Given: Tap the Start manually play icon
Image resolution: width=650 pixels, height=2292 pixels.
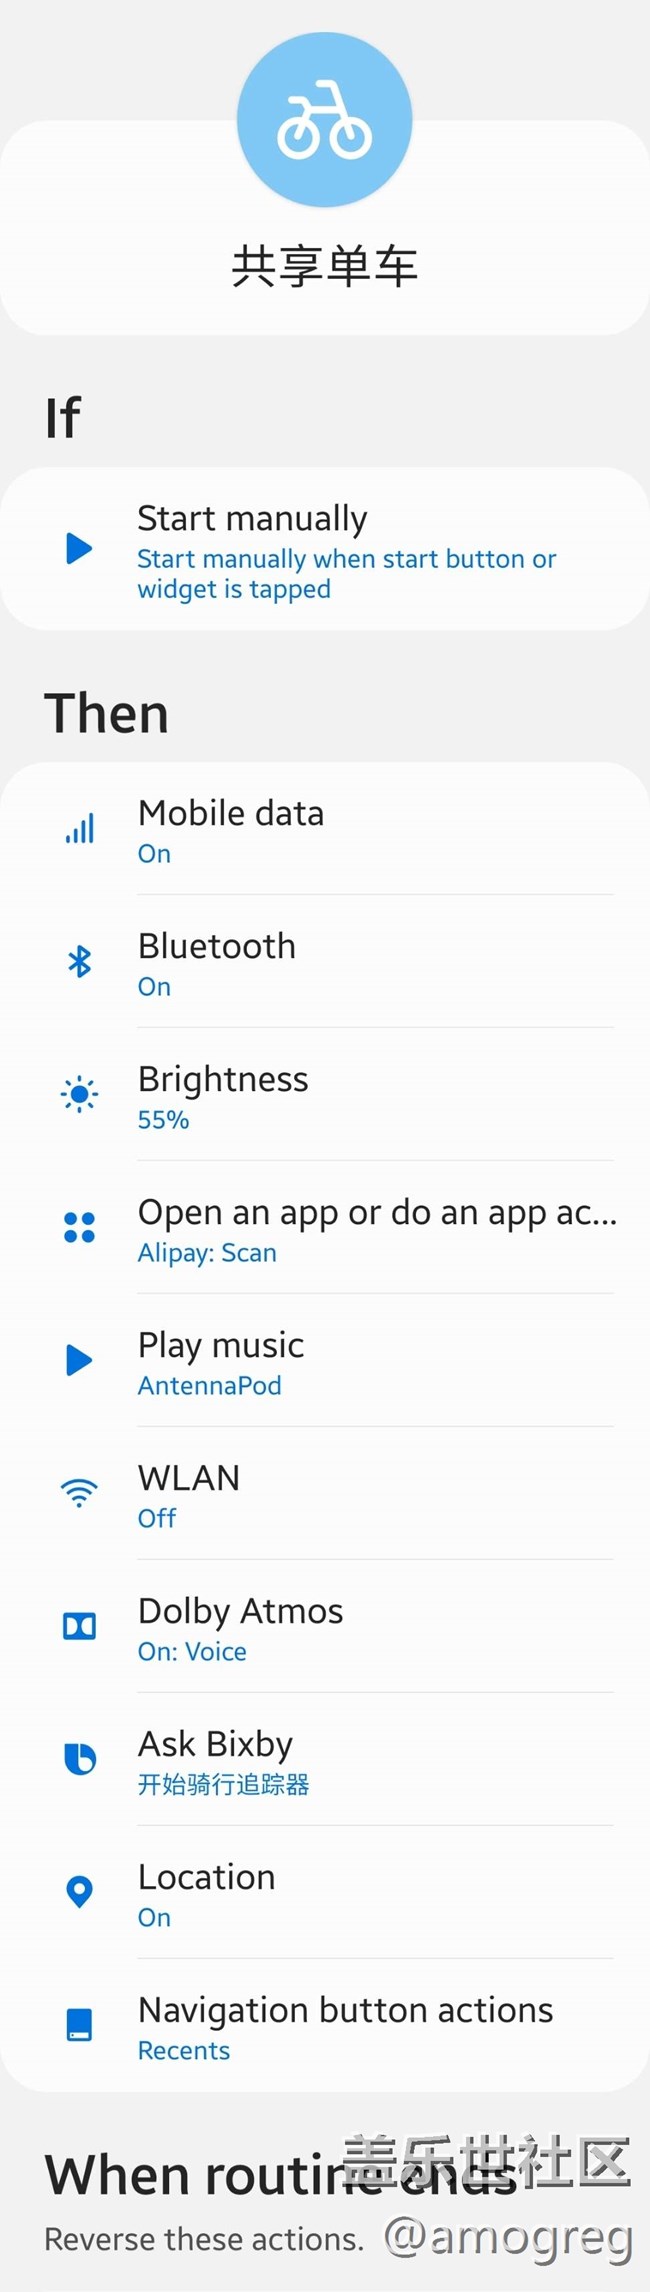Looking at the screenshot, I should pyautogui.click(x=79, y=548).
